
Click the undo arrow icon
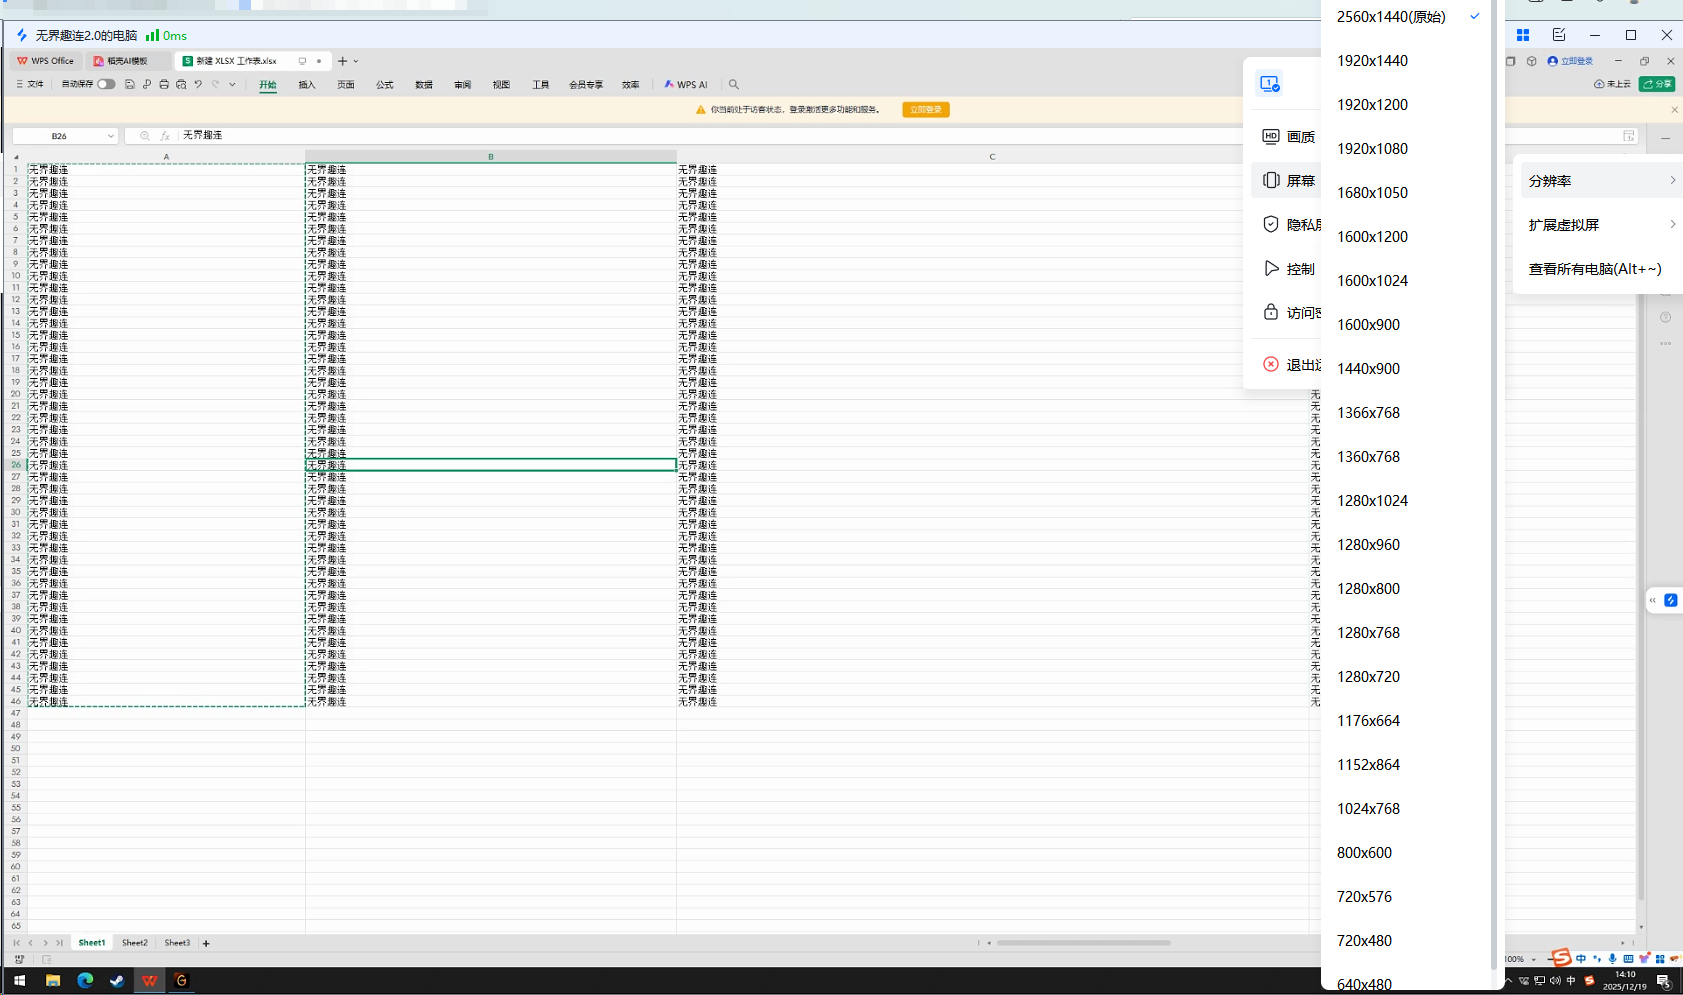198,85
